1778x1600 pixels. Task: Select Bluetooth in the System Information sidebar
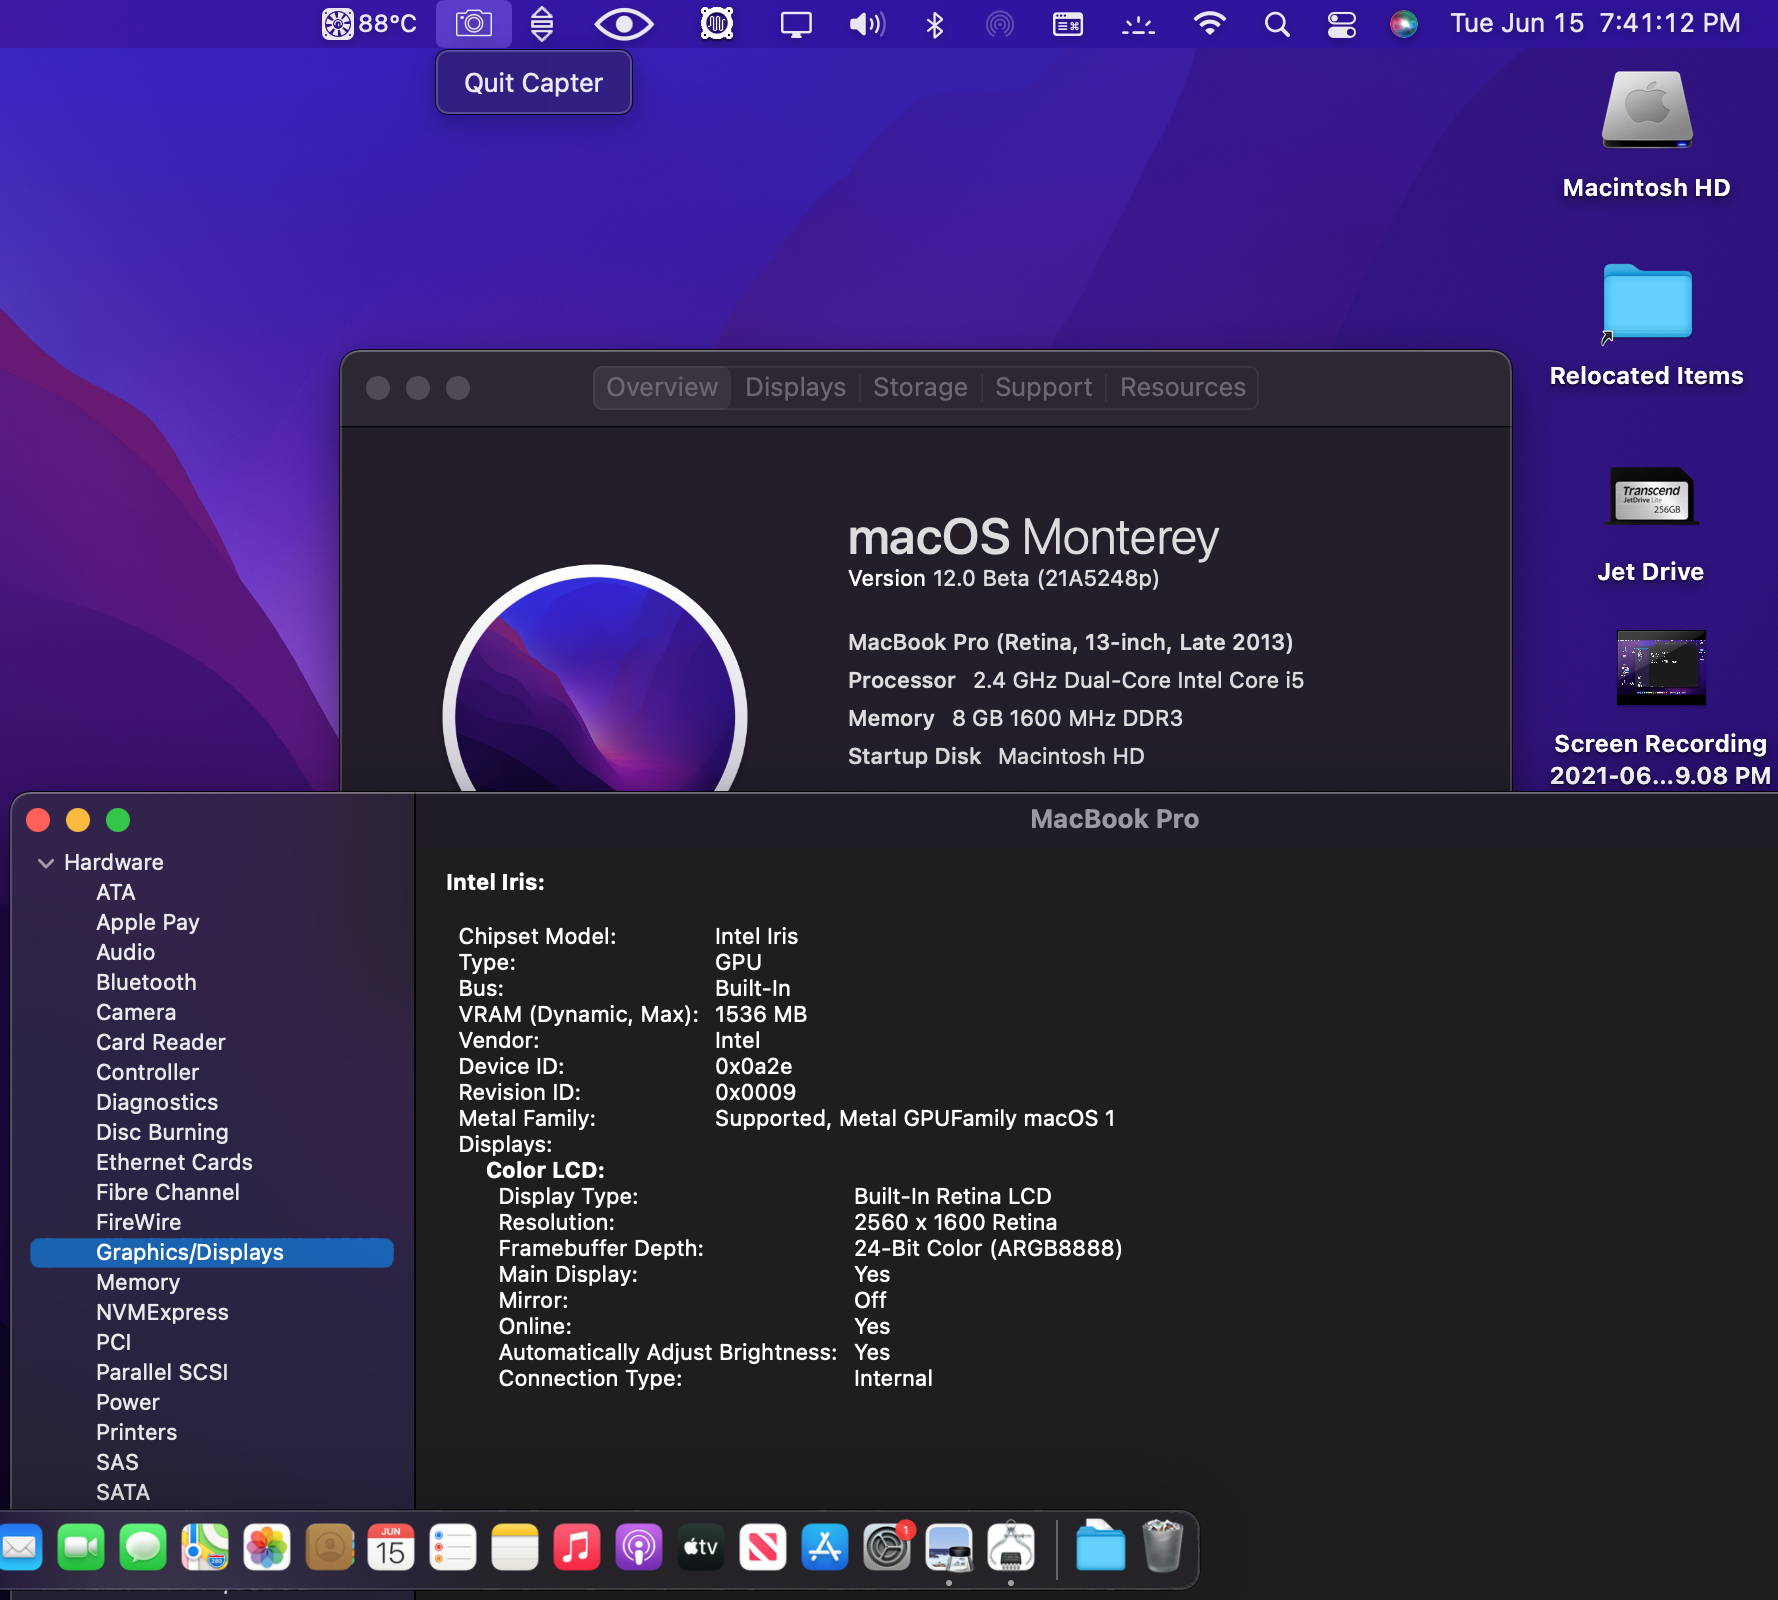pyautogui.click(x=147, y=982)
